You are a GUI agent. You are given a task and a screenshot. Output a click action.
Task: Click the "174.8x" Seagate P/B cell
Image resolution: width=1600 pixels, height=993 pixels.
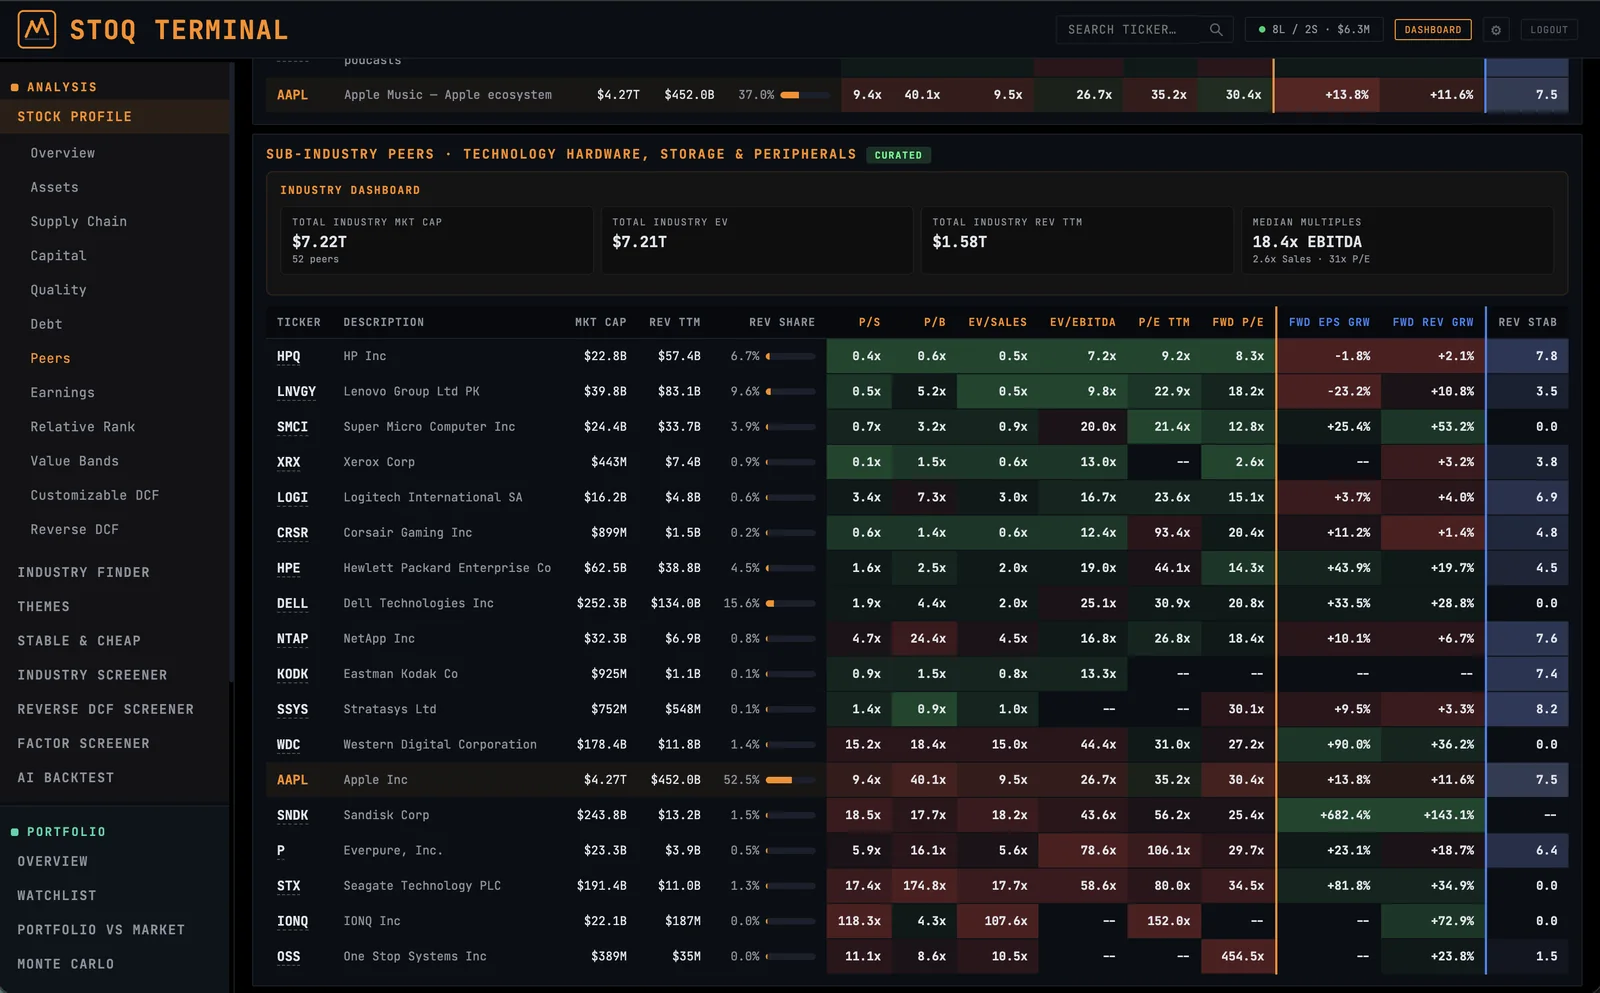pos(923,886)
